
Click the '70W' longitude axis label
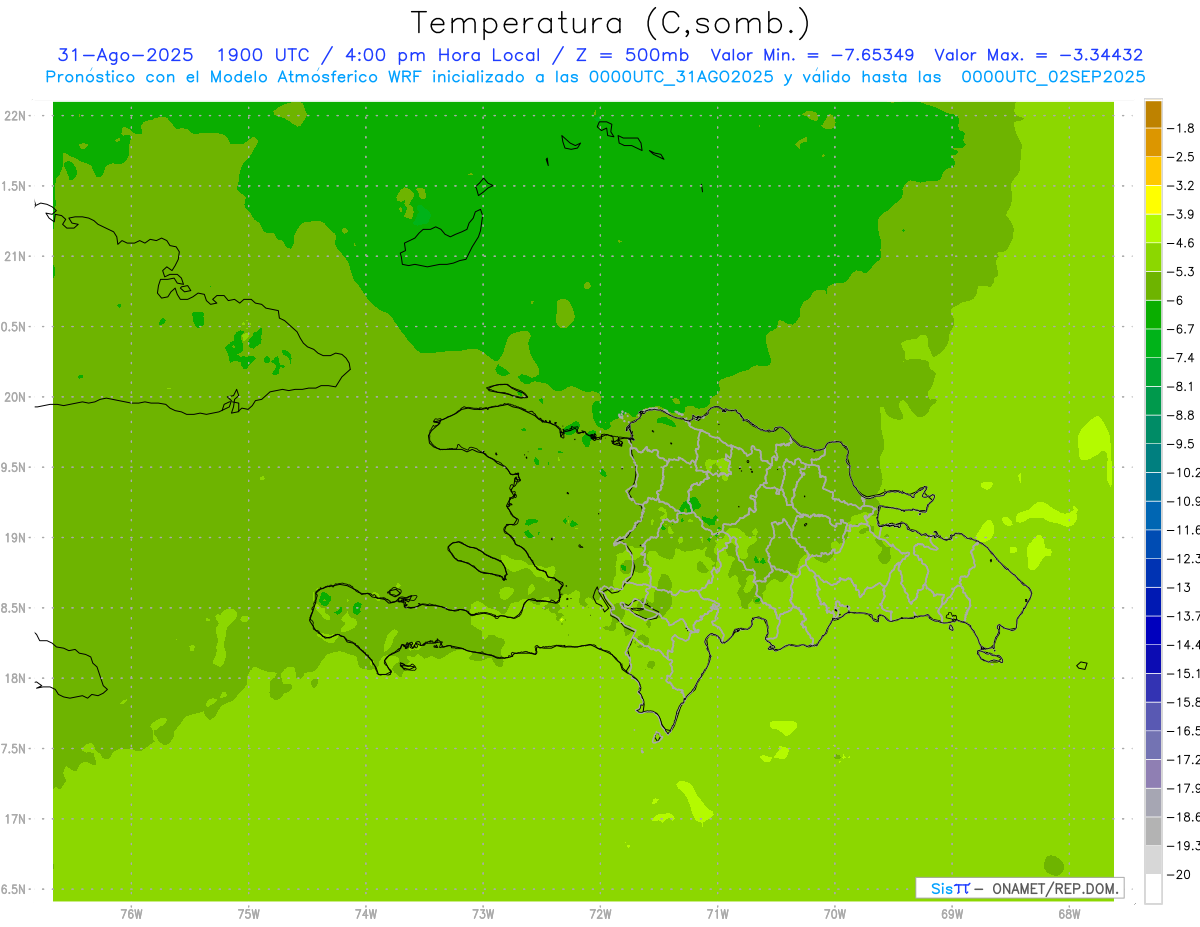835,914
